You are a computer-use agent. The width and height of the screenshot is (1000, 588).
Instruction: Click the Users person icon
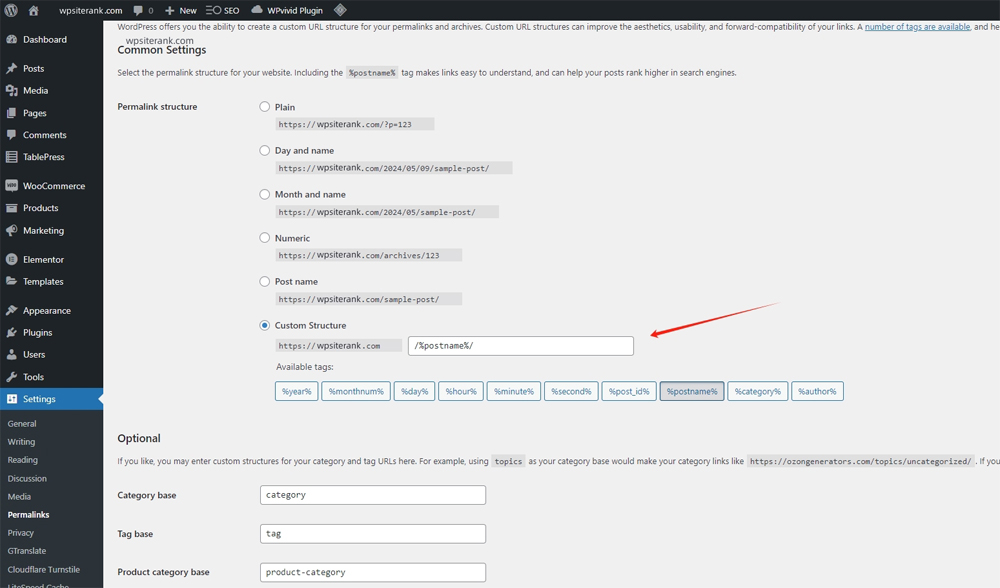click(x=11, y=355)
